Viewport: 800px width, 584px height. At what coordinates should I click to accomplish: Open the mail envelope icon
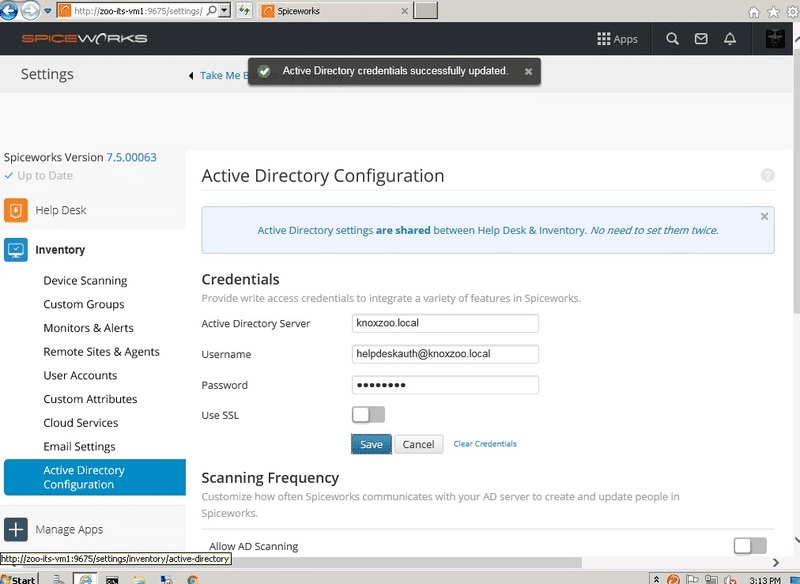coord(701,39)
